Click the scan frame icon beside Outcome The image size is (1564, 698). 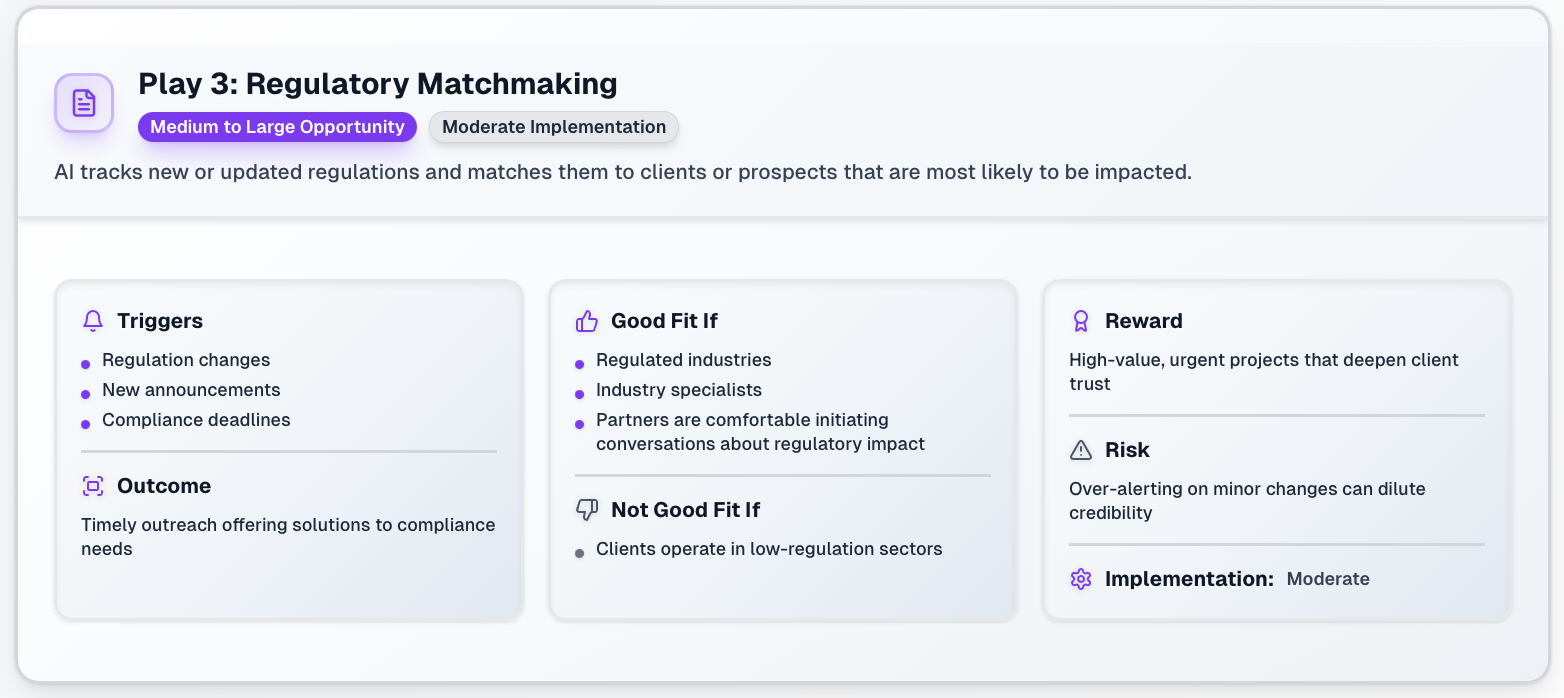[93, 486]
